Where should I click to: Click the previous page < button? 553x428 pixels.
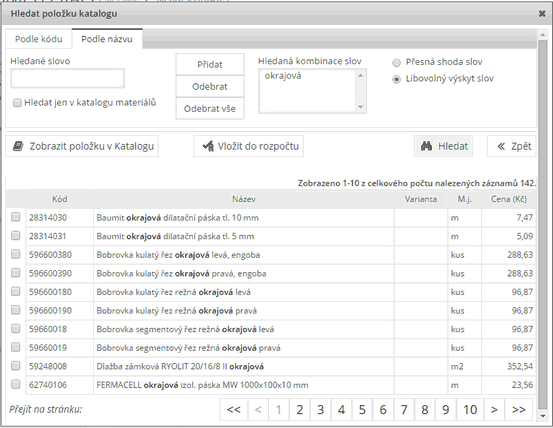pyautogui.click(x=258, y=410)
